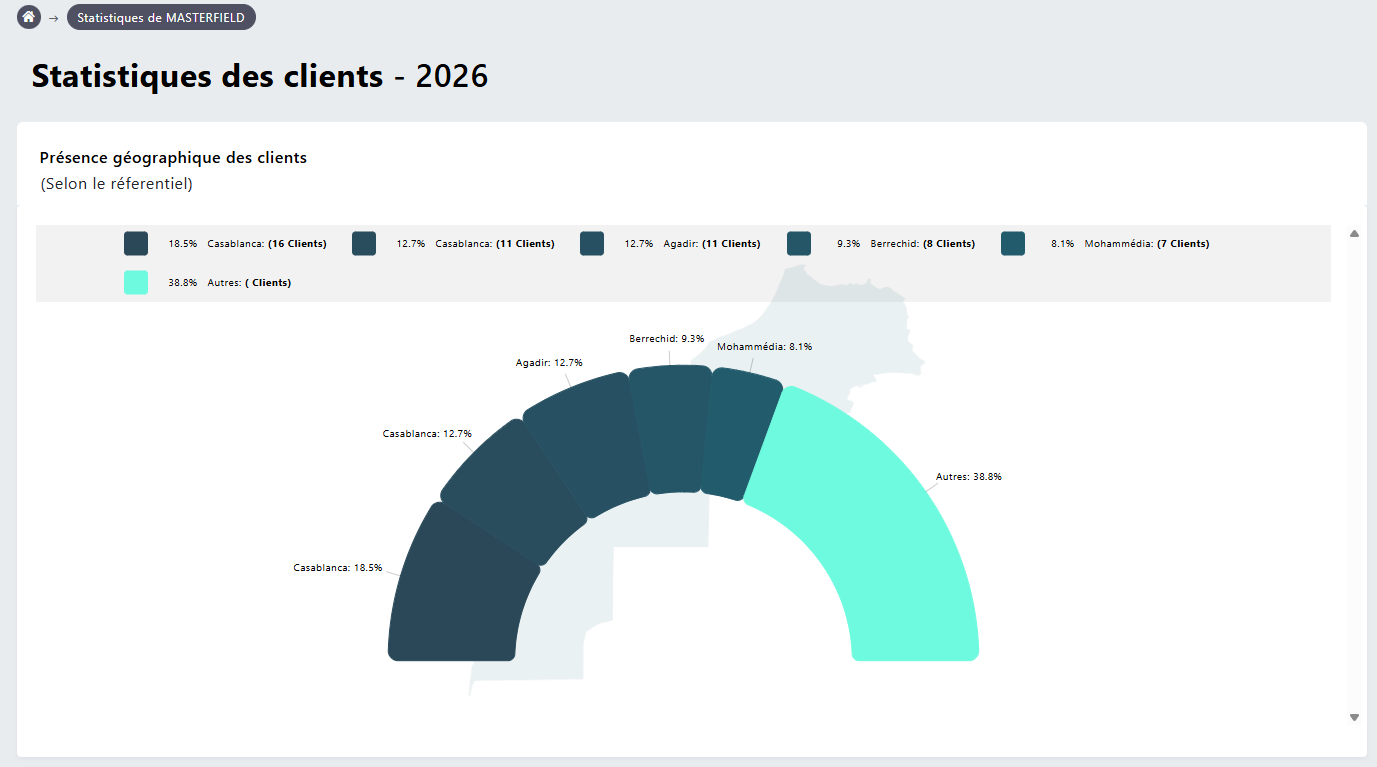Click chart label "Autres: 38.8%"
This screenshot has height=767, width=1377.
(x=969, y=477)
